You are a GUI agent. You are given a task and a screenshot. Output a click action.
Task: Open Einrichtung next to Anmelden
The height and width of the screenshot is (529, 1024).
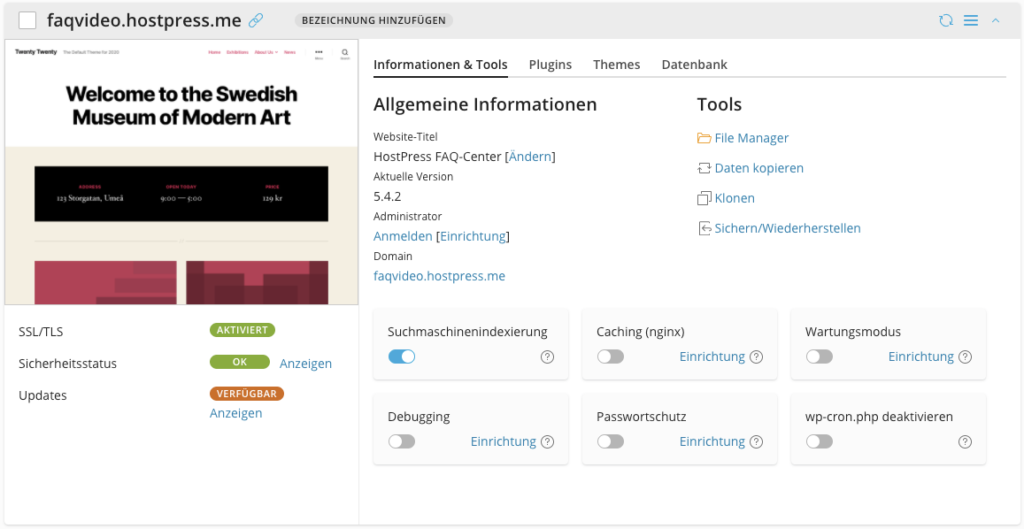click(x=473, y=236)
